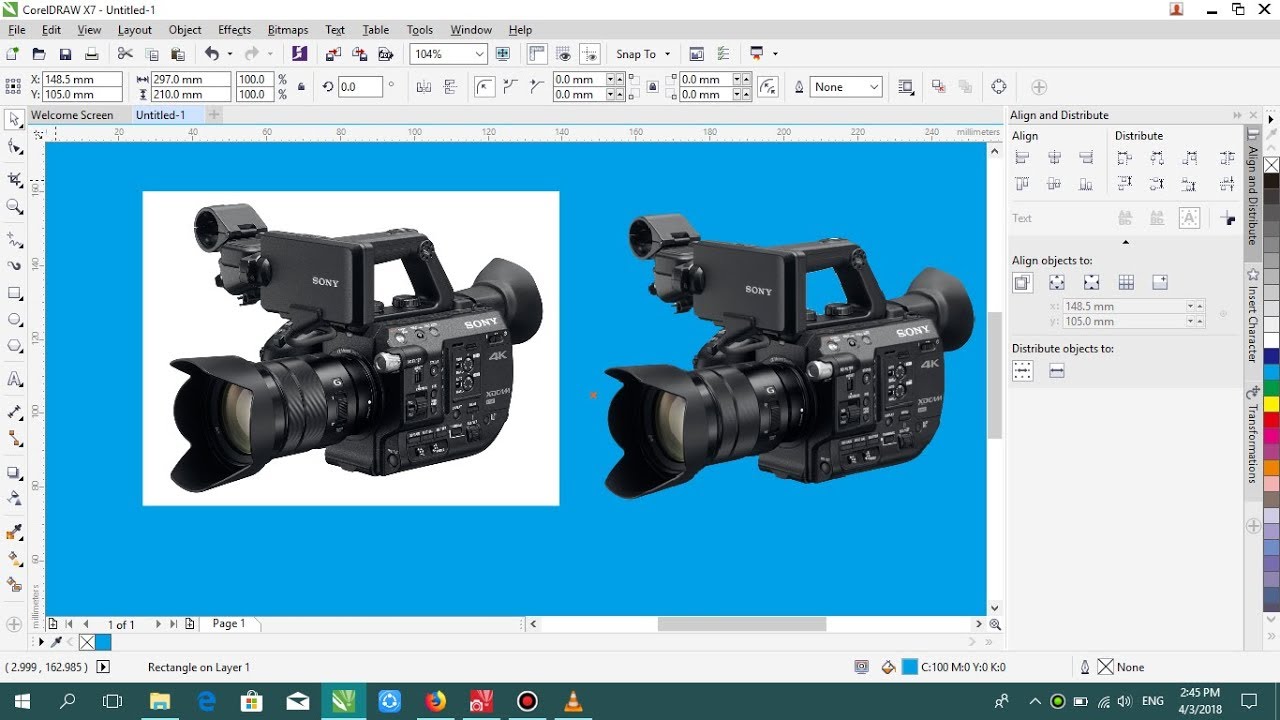Viewport: 1280px width, 720px height.
Task: Align left in Align and Distribute panel
Action: (1022, 158)
